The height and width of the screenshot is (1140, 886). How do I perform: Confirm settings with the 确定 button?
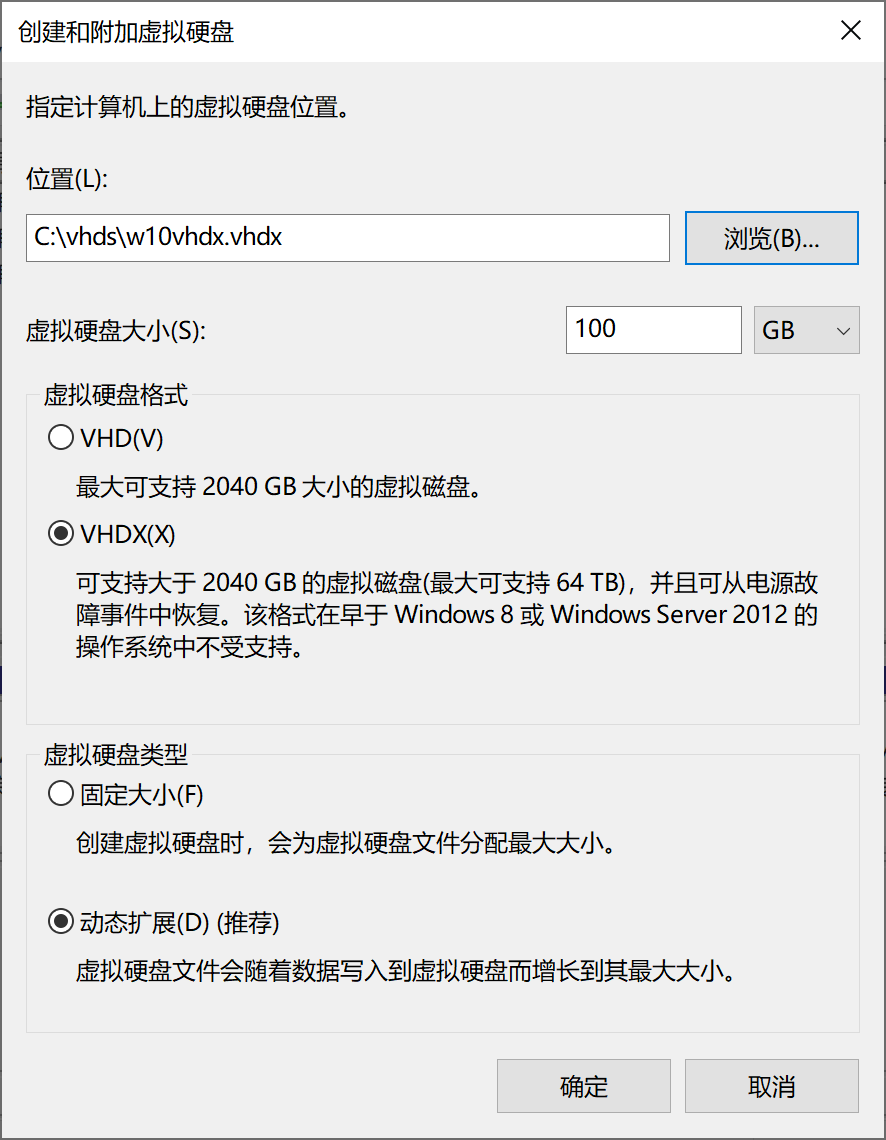click(x=583, y=1085)
